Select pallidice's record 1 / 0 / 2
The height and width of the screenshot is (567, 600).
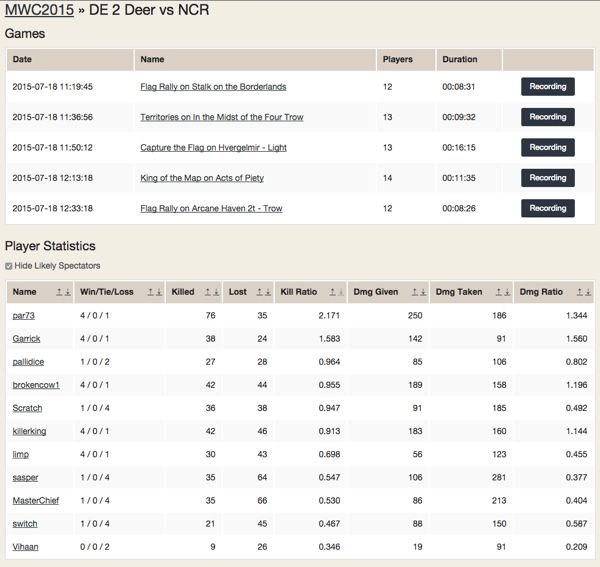point(95,362)
